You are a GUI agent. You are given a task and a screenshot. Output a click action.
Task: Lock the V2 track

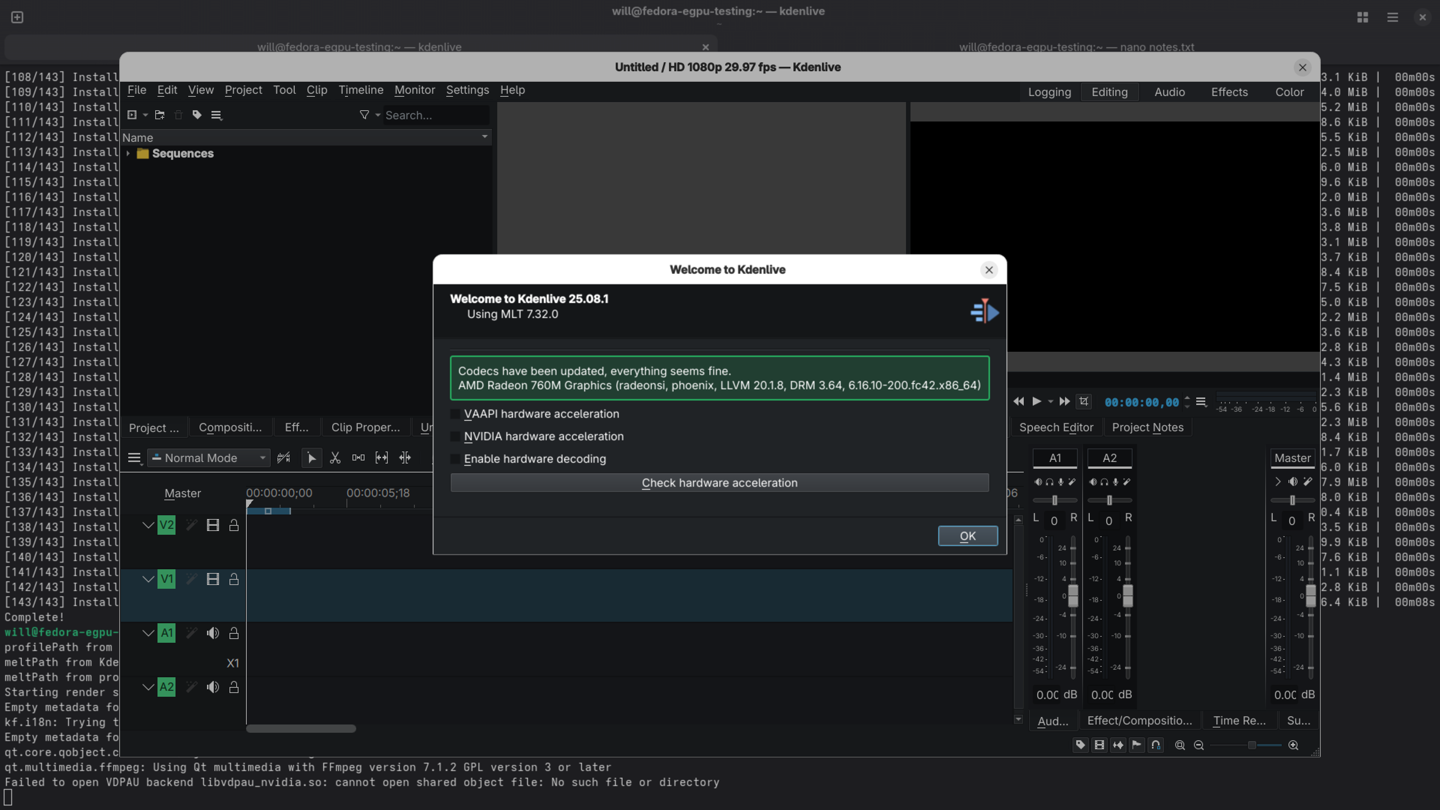click(x=234, y=525)
